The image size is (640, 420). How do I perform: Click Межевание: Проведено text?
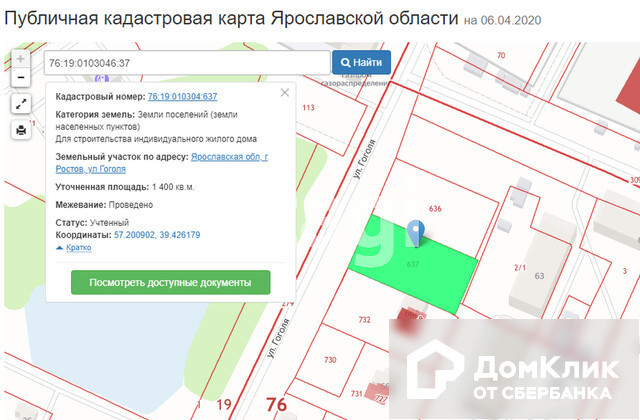click(x=104, y=205)
